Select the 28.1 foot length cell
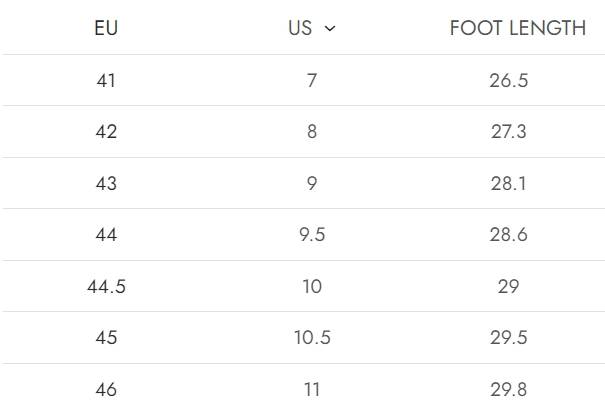605x418 pixels. [508, 183]
